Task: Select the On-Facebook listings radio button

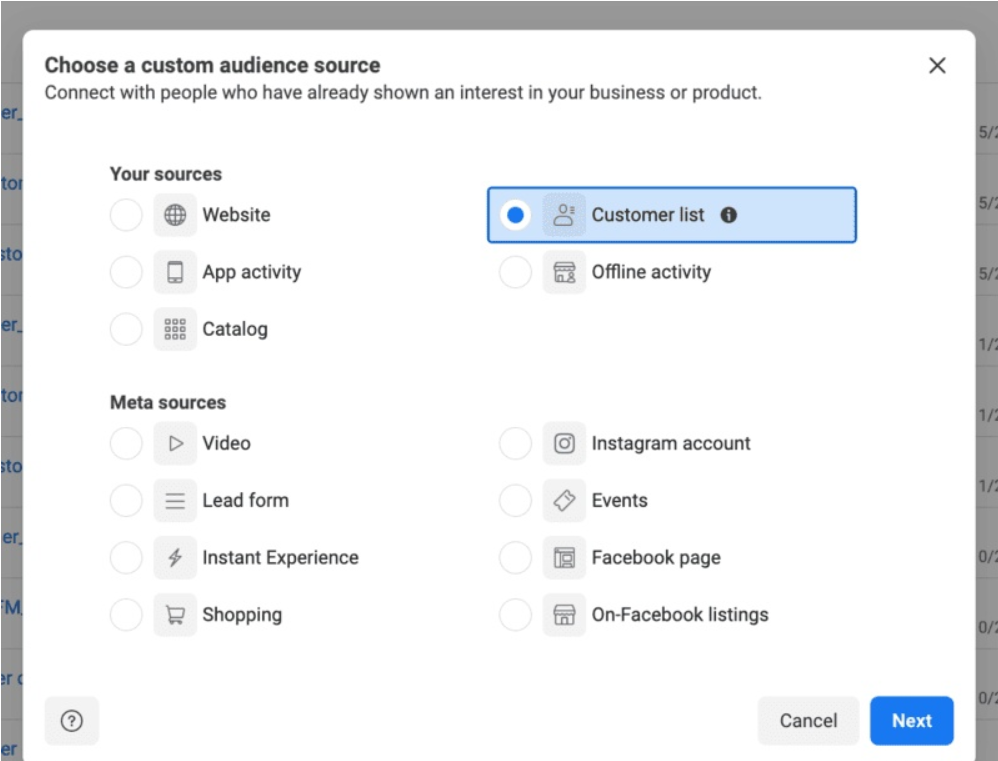Action: 515,615
